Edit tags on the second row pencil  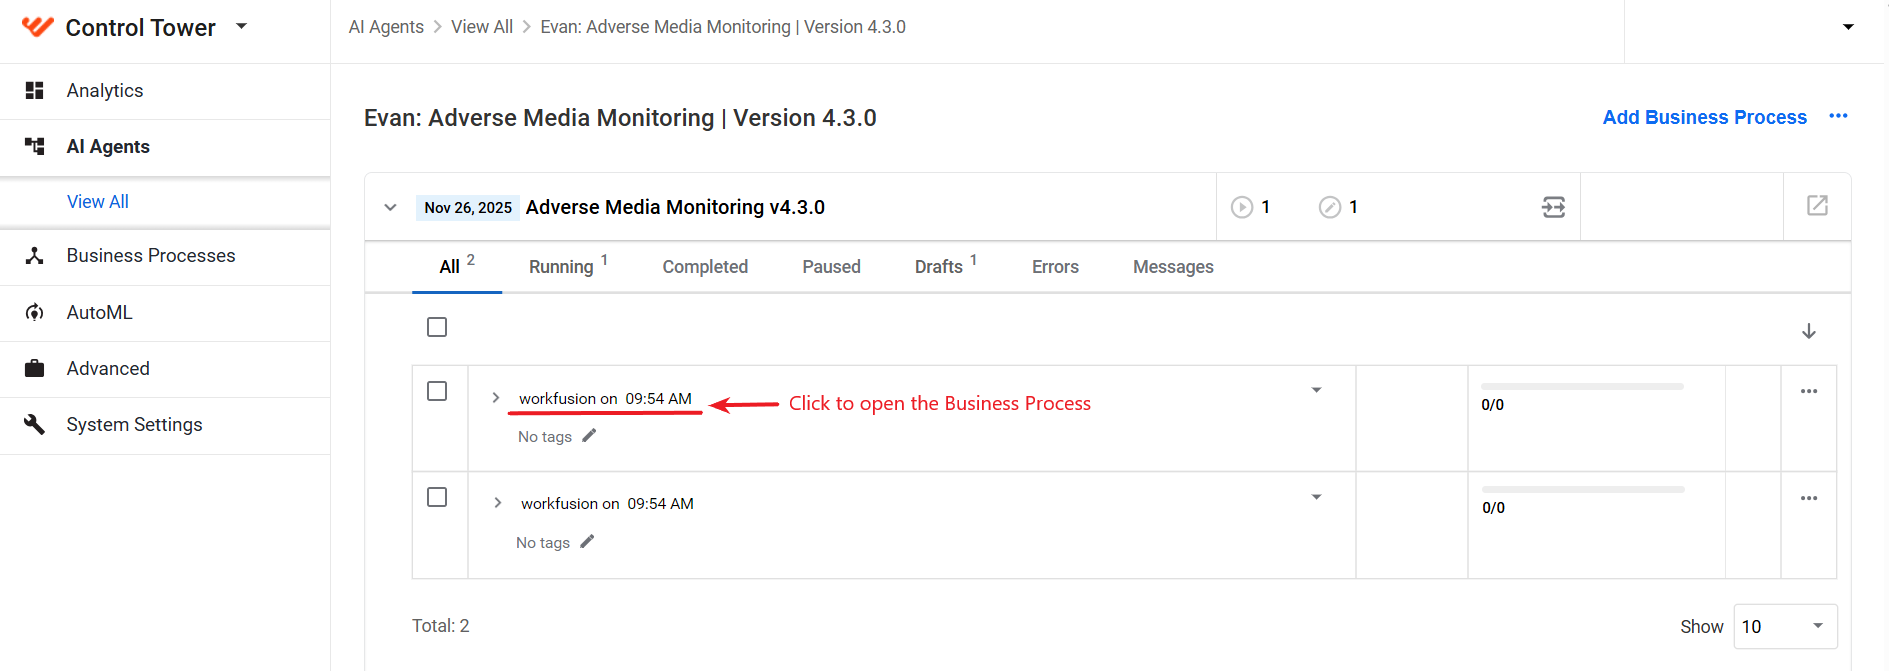click(x=587, y=541)
